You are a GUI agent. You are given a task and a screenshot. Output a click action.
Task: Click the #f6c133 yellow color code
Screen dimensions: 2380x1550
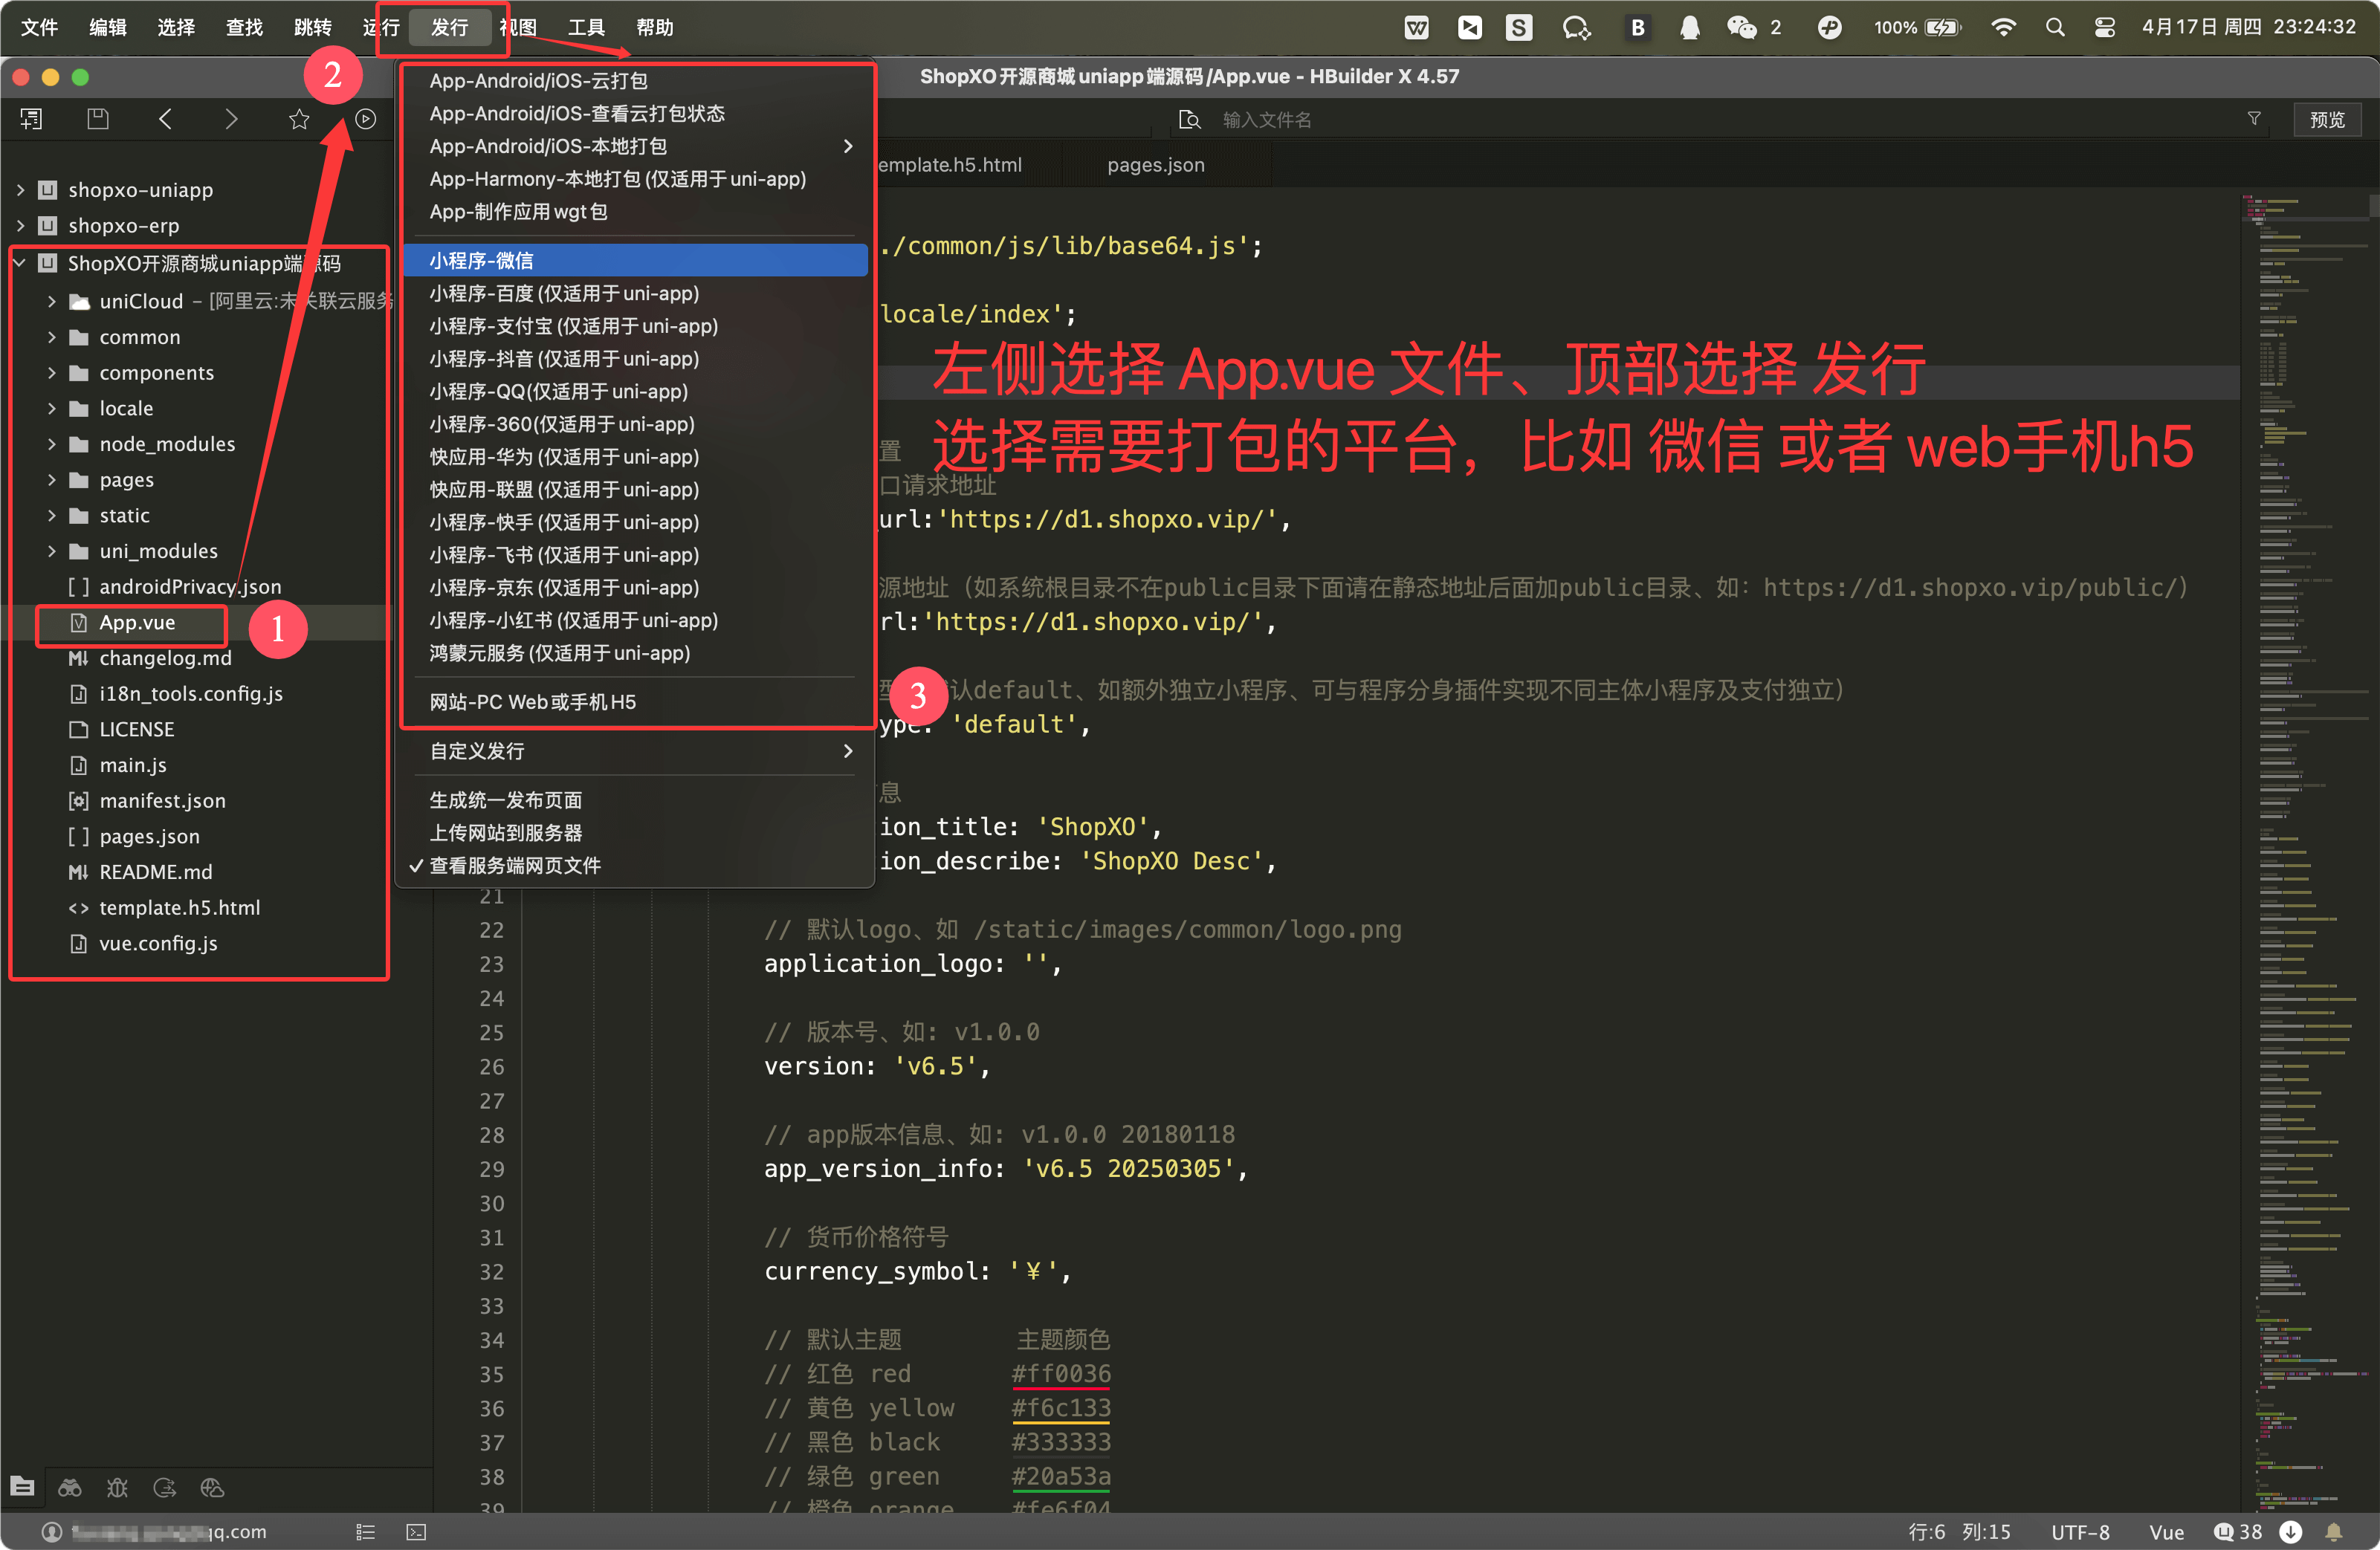pyautogui.click(x=1061, y=1407)
